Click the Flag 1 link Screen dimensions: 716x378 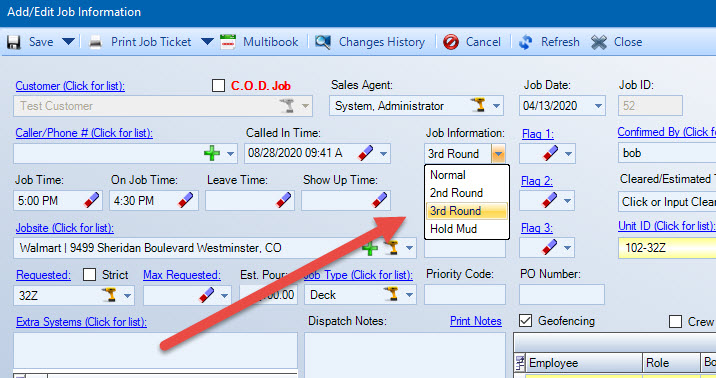coord(538,134)
